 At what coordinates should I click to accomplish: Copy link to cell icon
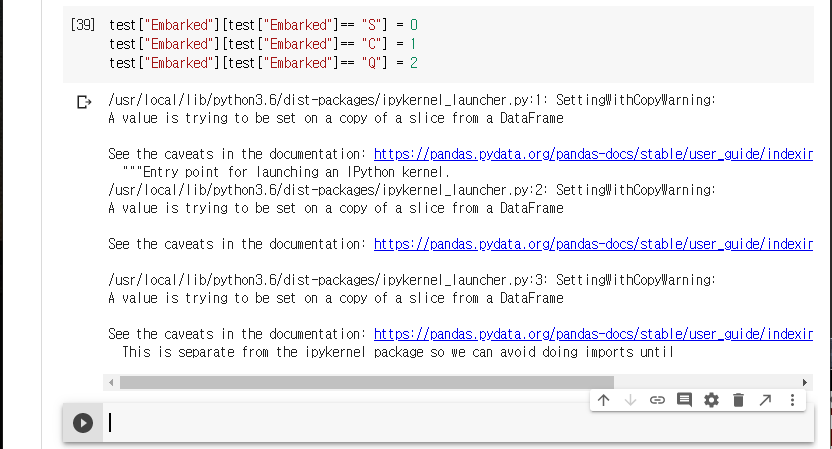(657, 400)
